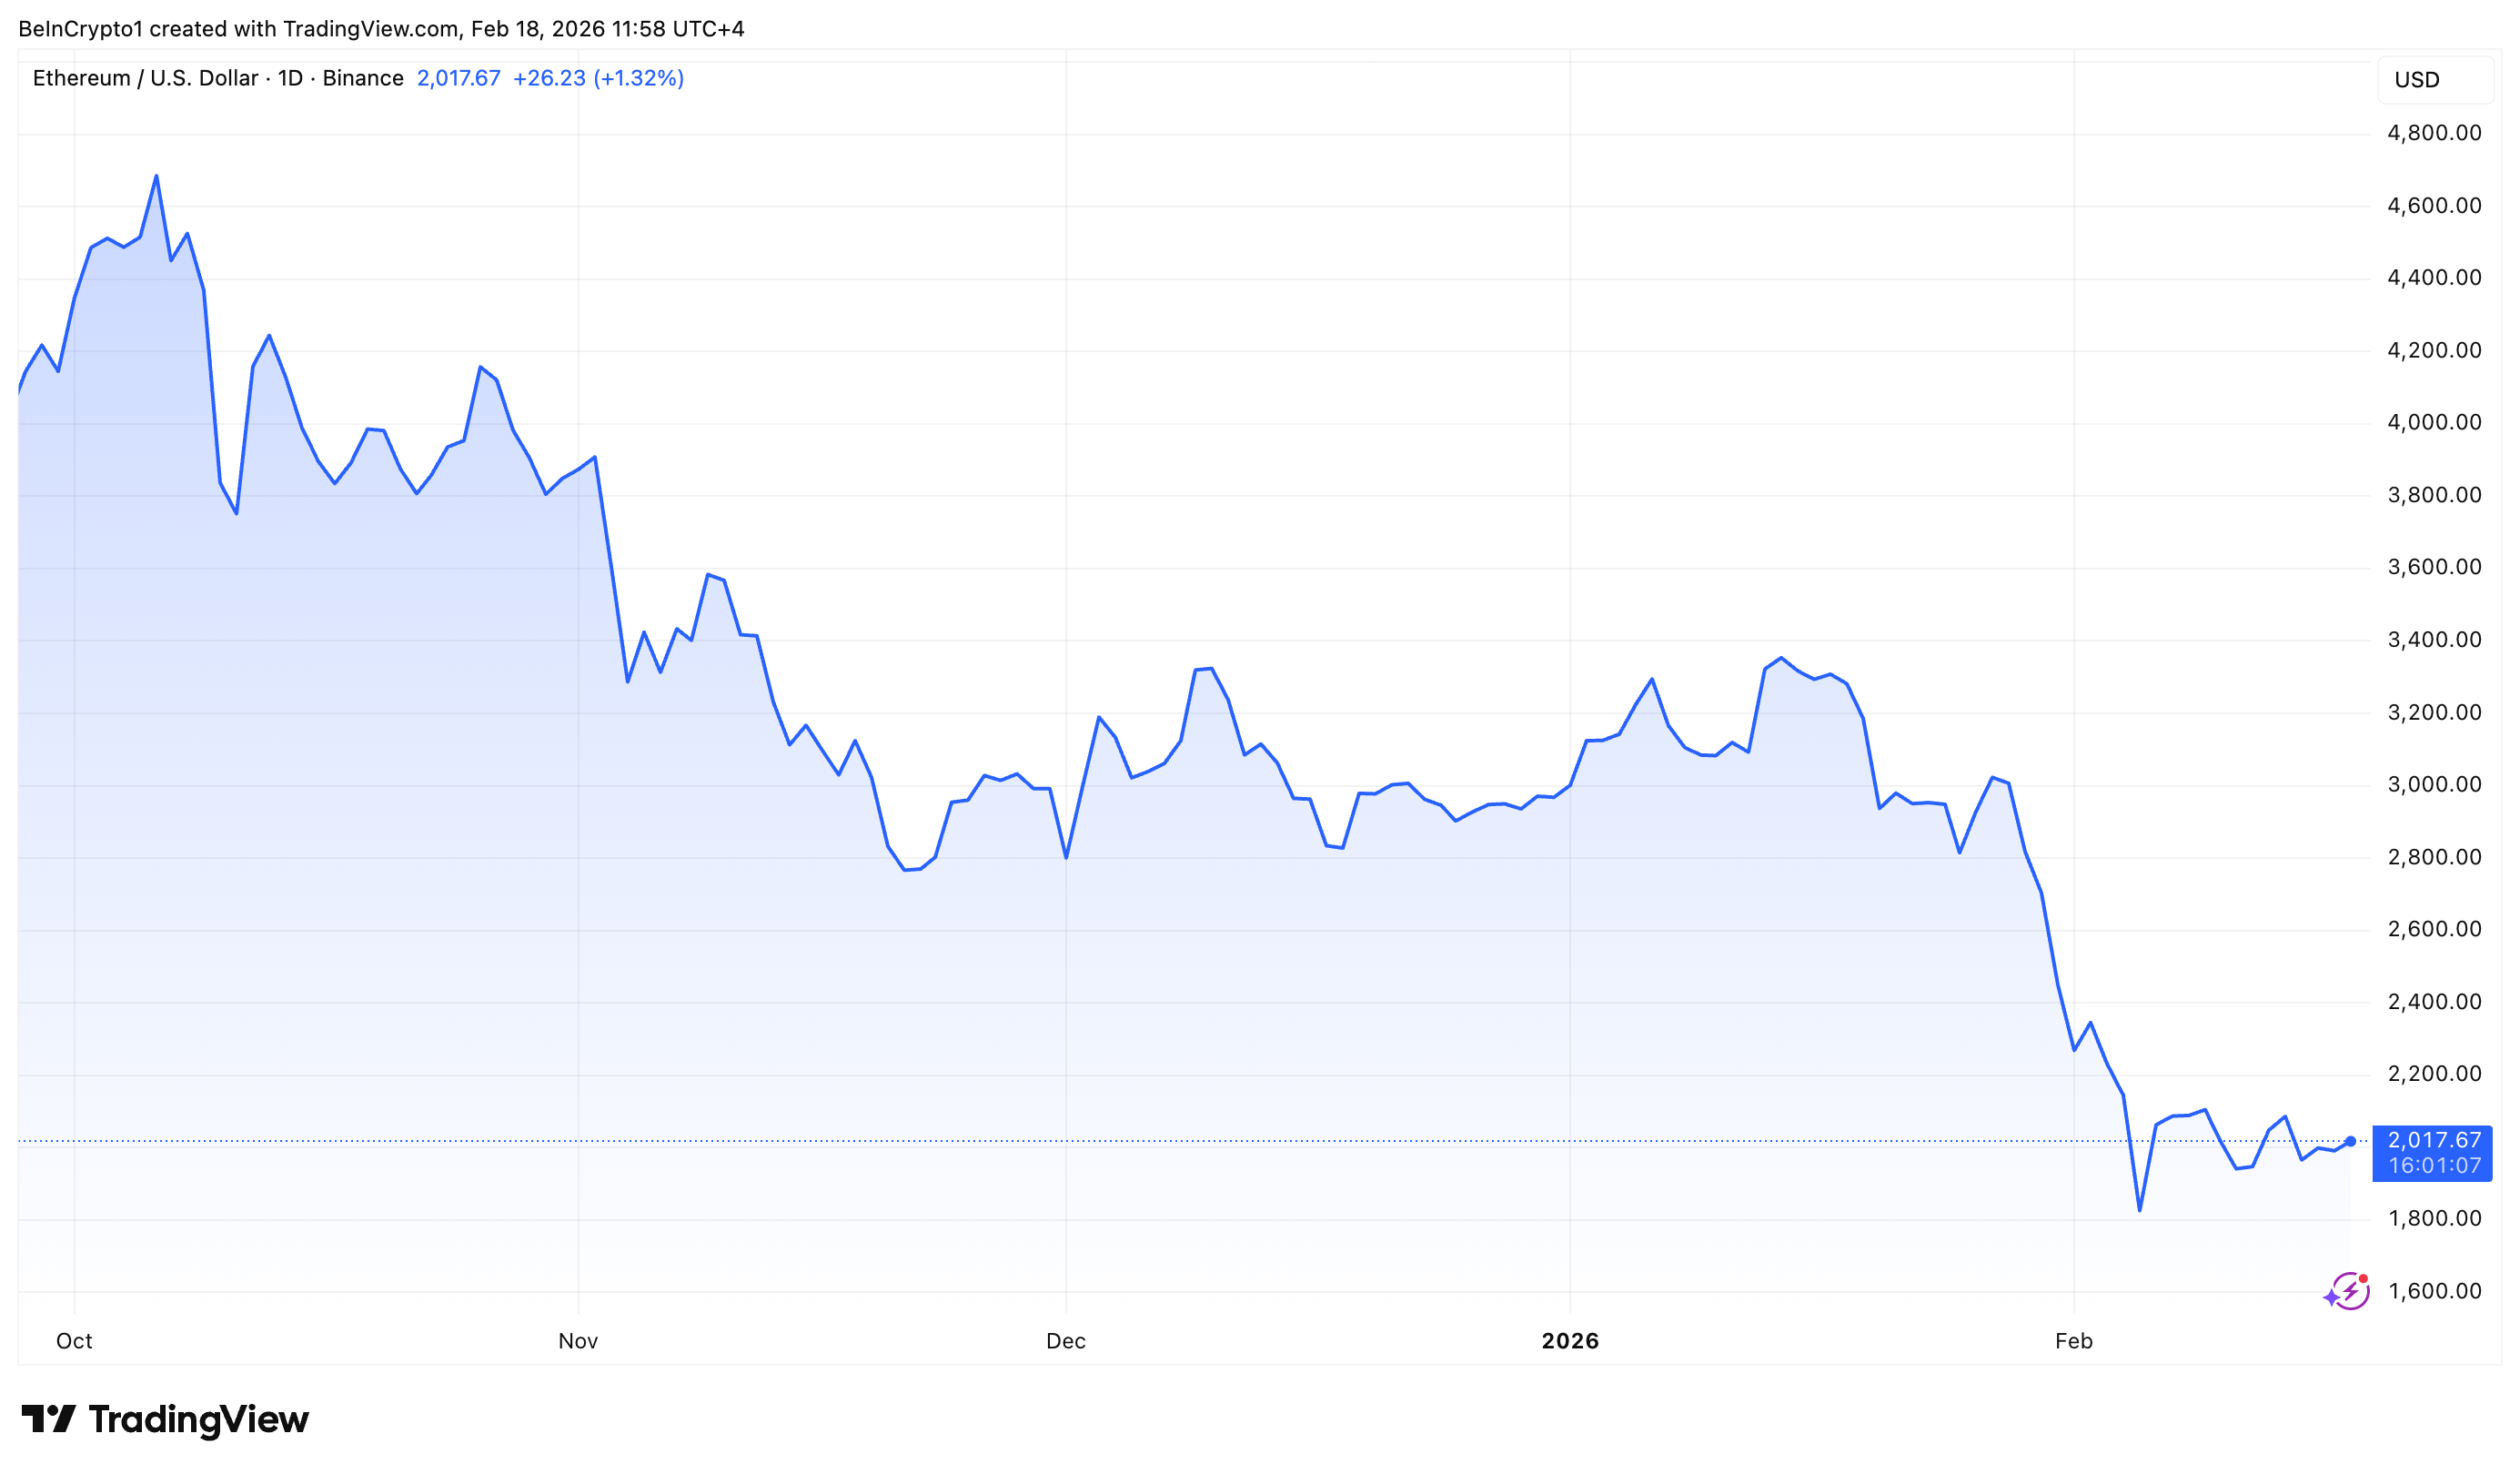Open the Binance exchange label
This screenshot has height=1474, width=2520.
pos(363,78)
